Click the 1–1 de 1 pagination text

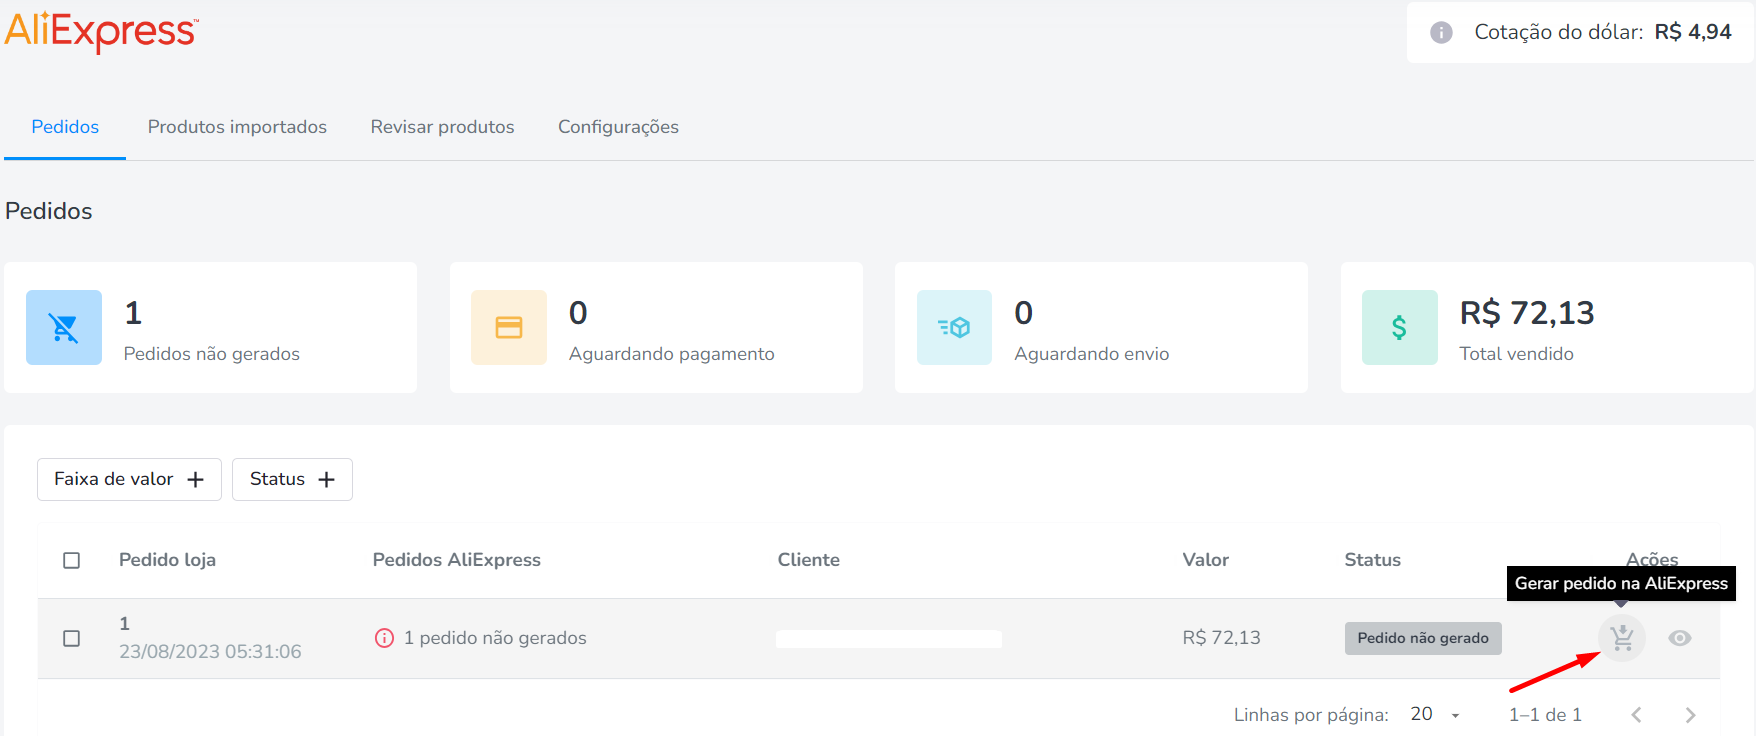tap(1545, 715)
